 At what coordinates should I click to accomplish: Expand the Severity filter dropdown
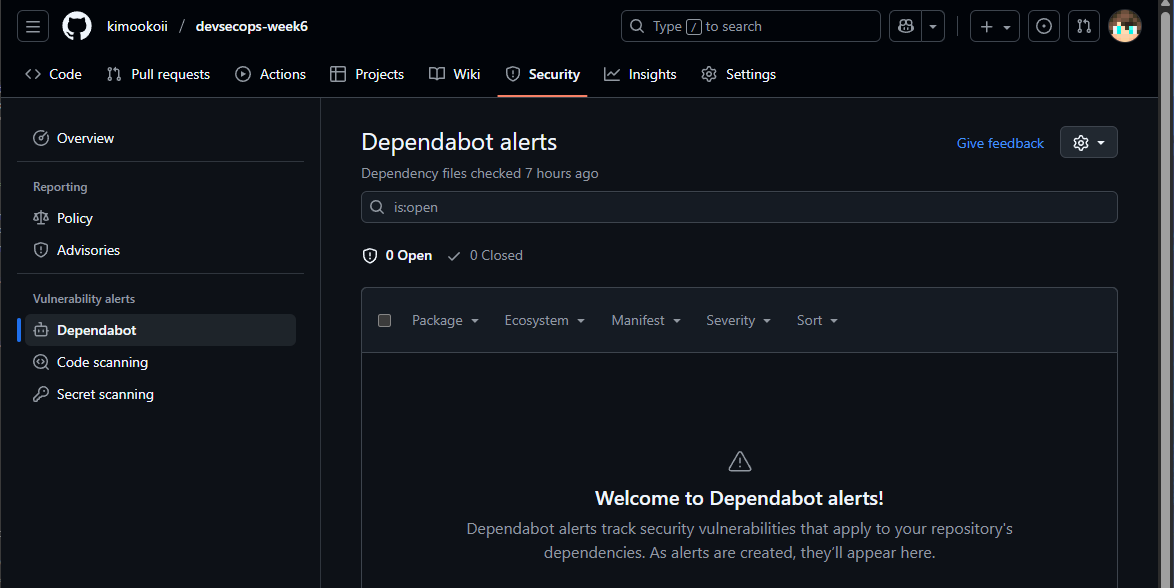click(738, 320)
